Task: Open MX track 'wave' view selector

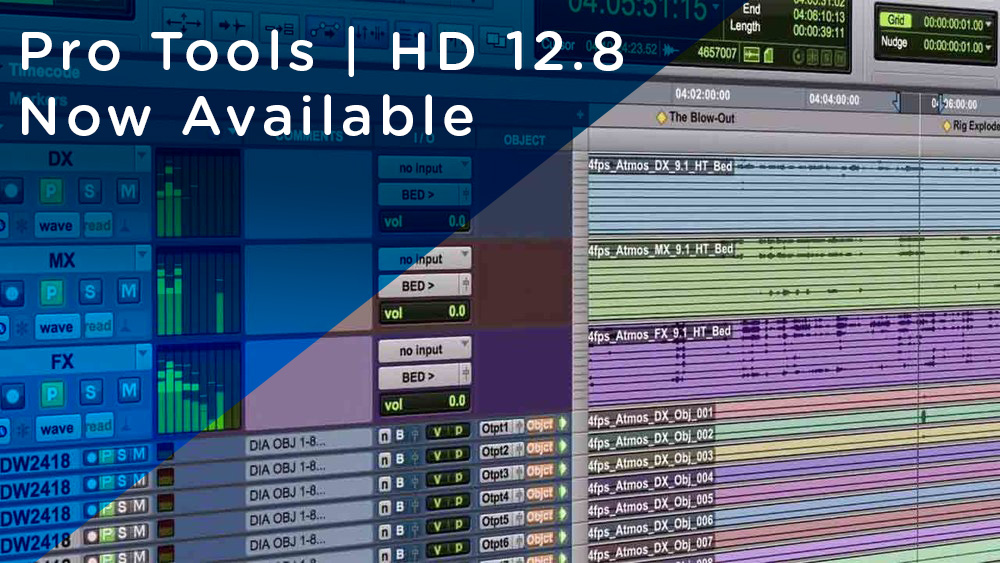Action: [x=57, y=327]
